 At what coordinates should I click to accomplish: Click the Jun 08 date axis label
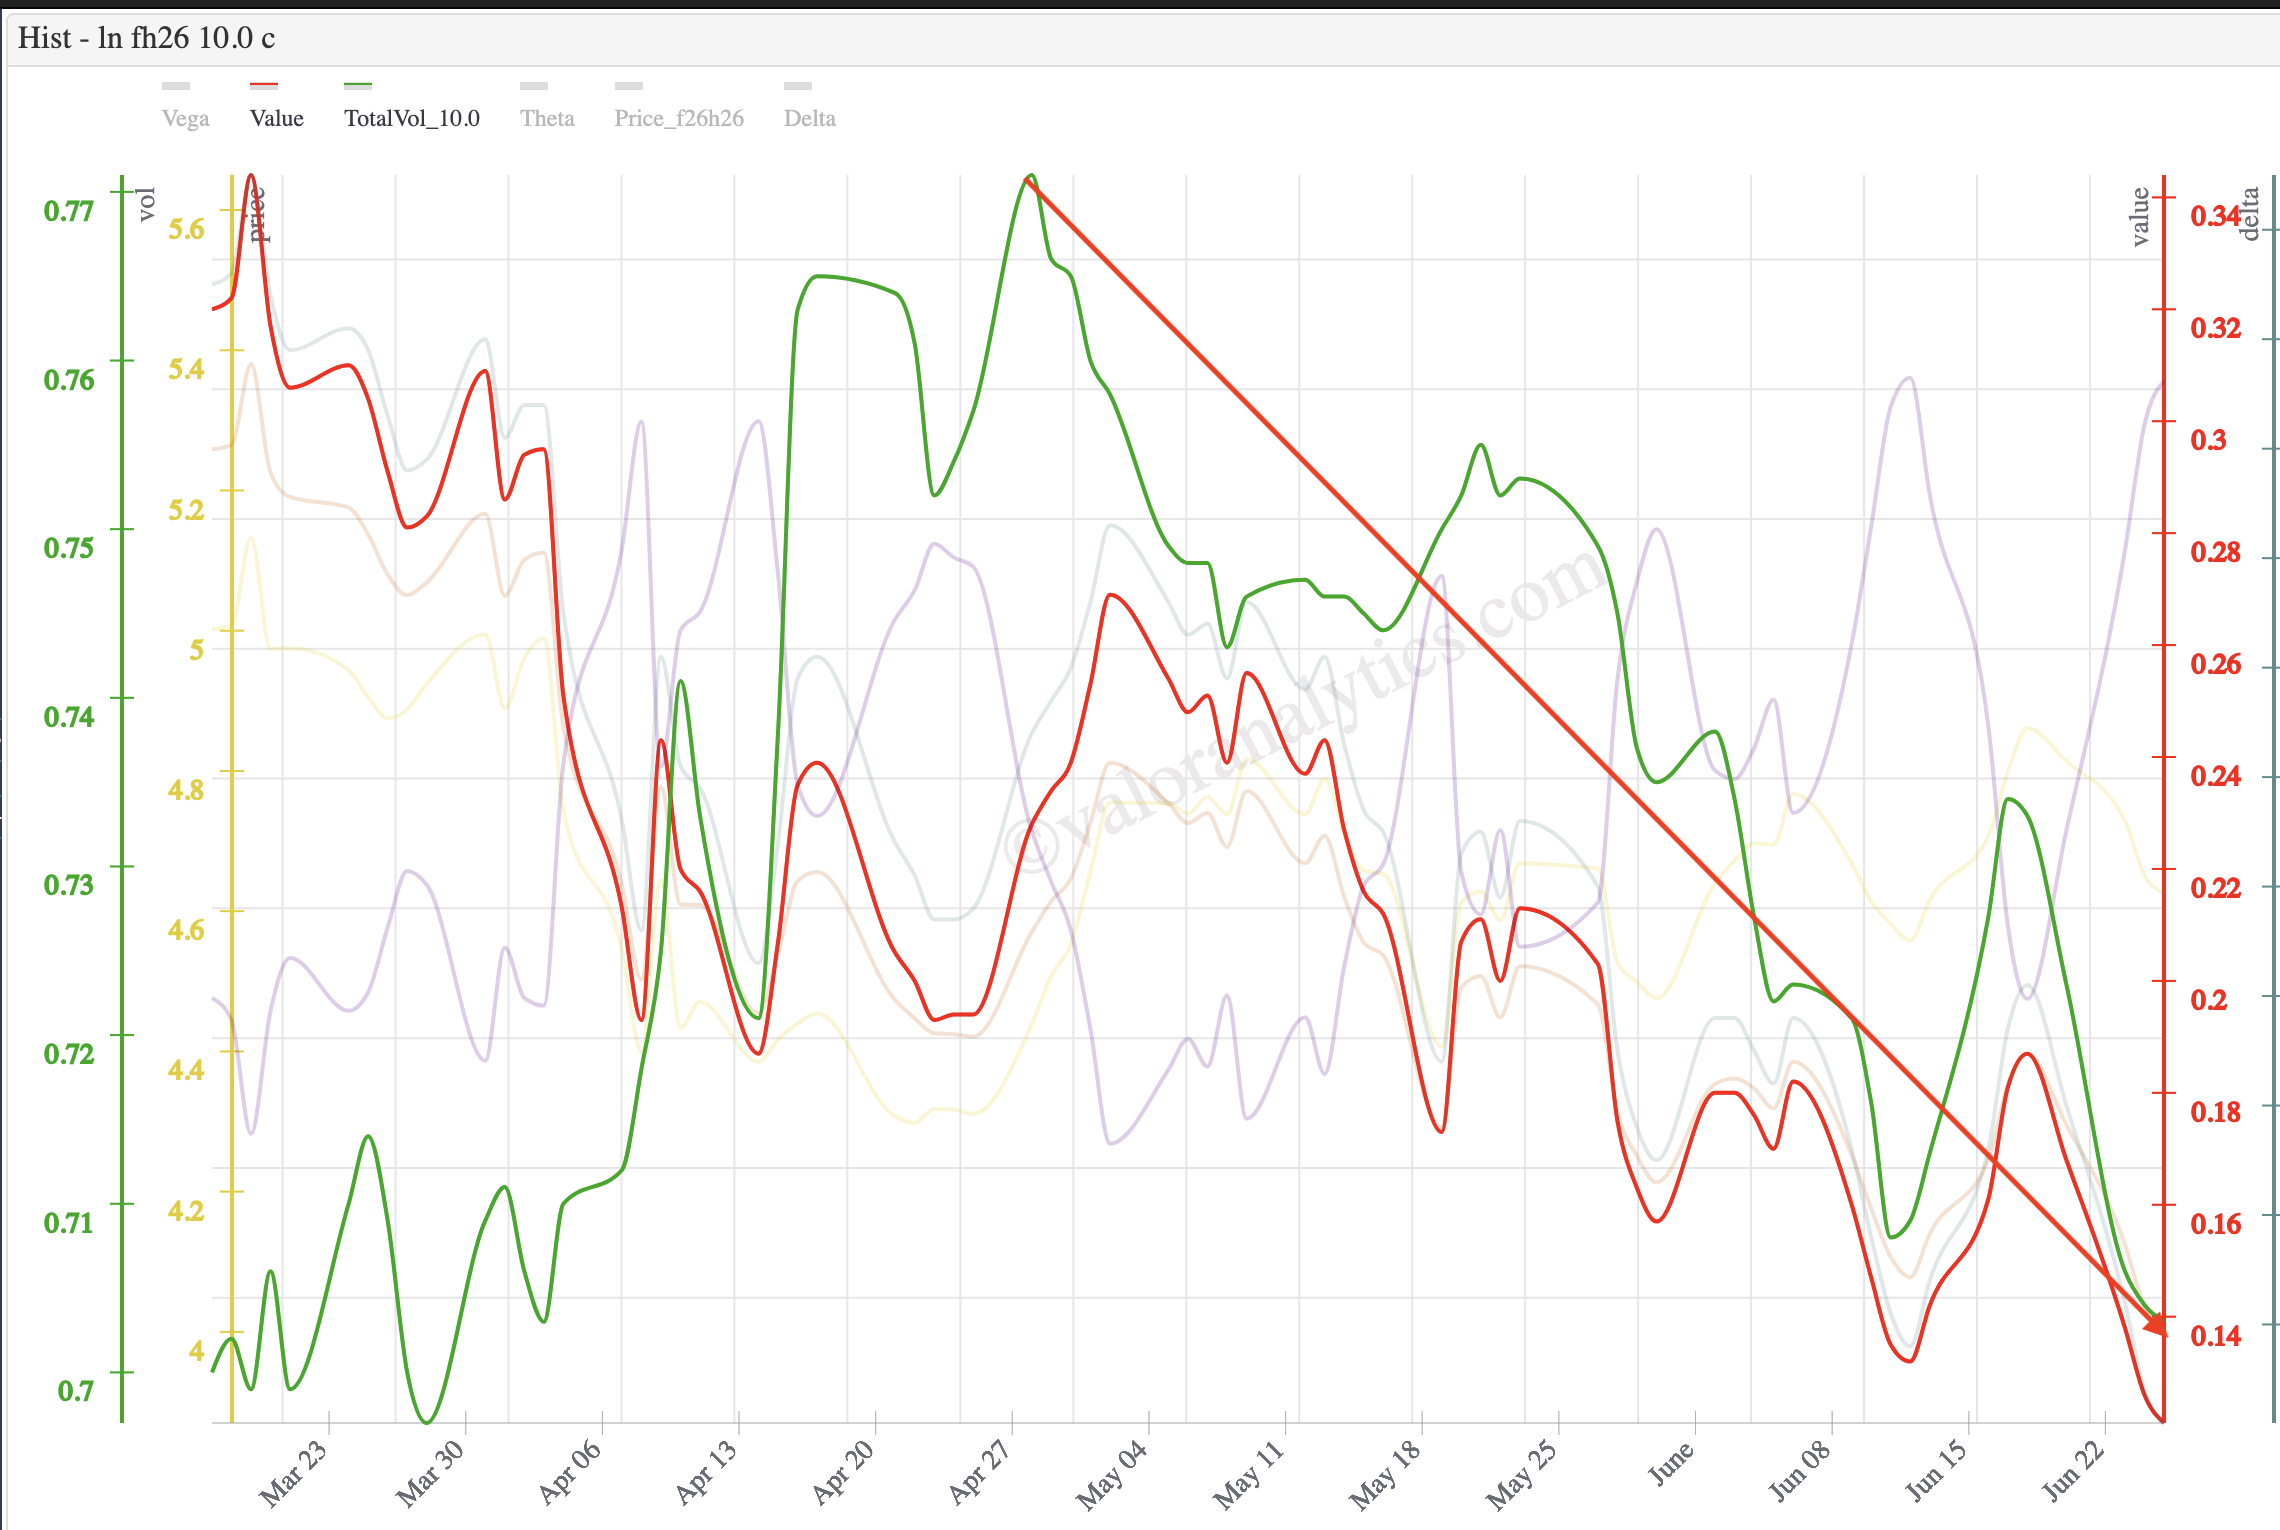[x=1802, y=1470]
